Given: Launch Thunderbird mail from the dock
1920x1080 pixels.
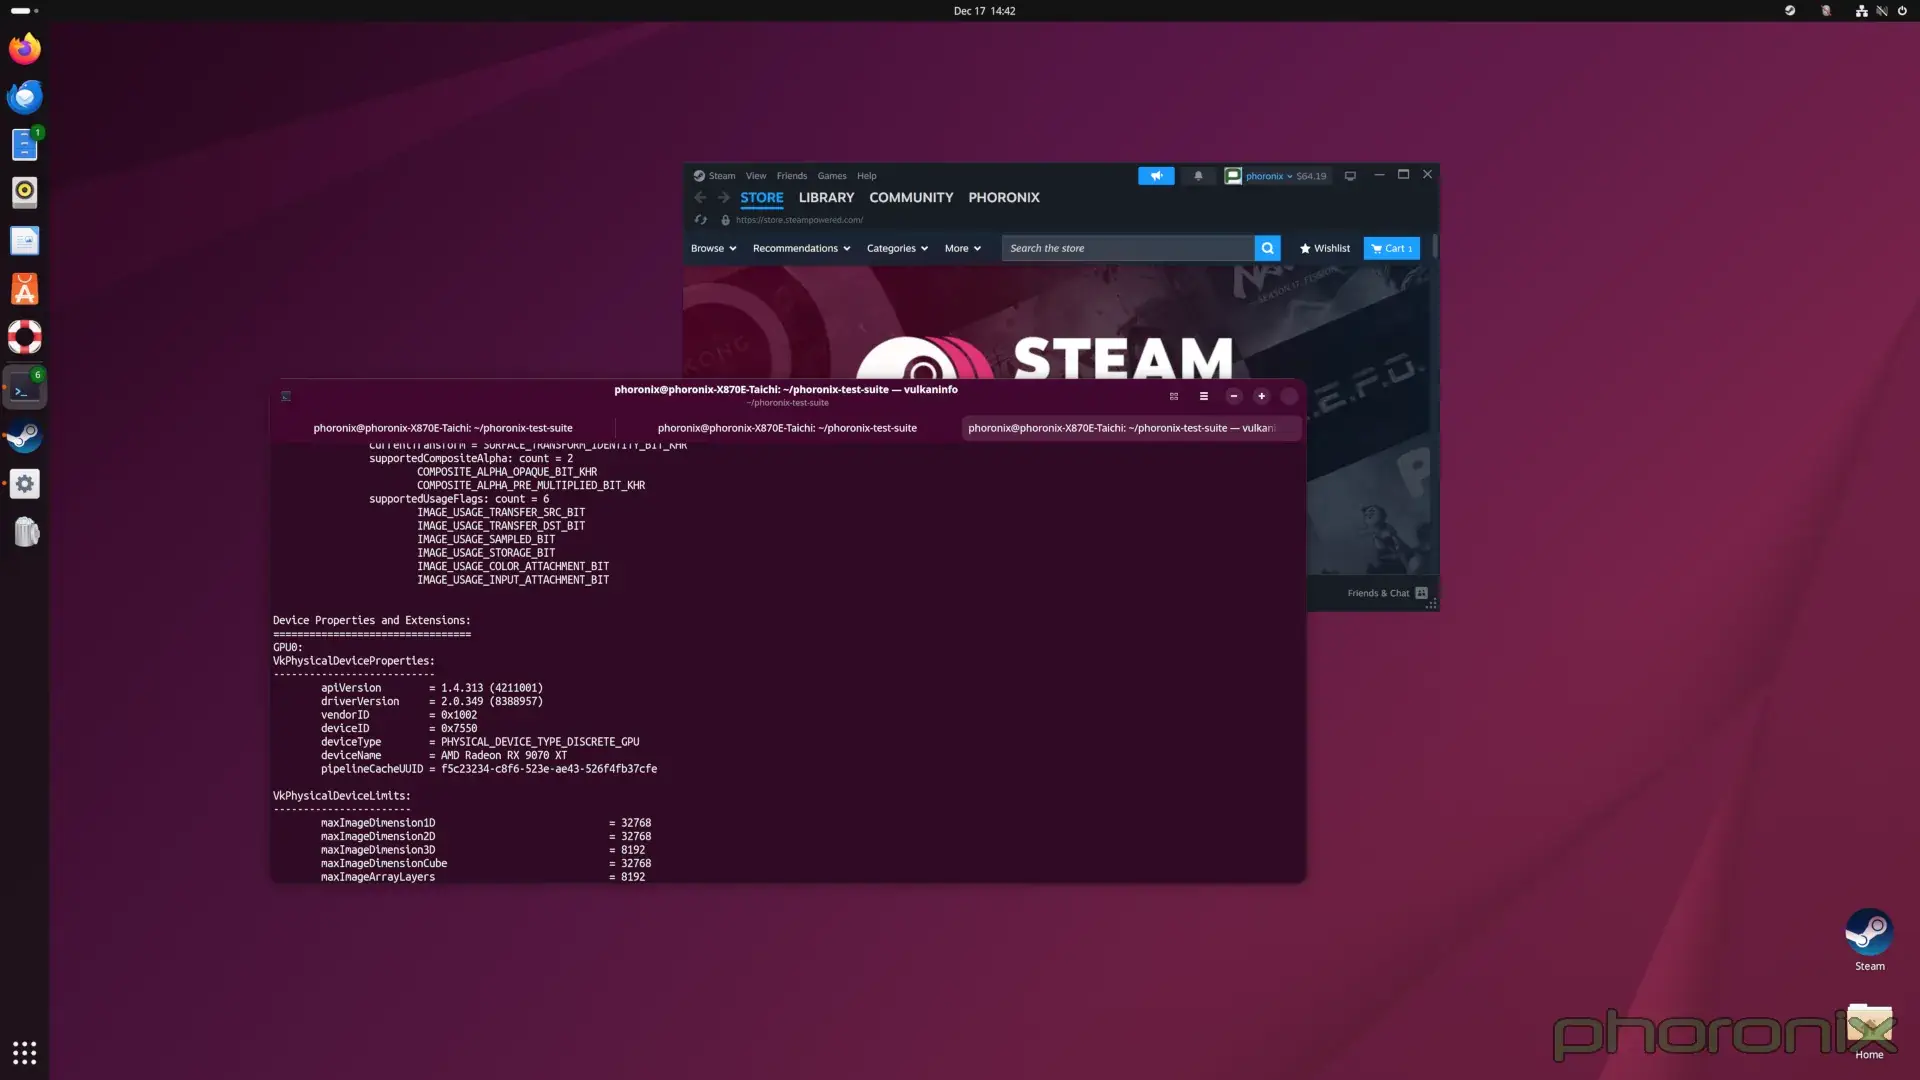Looking at the screenshot, I should (x=25, y=97).
